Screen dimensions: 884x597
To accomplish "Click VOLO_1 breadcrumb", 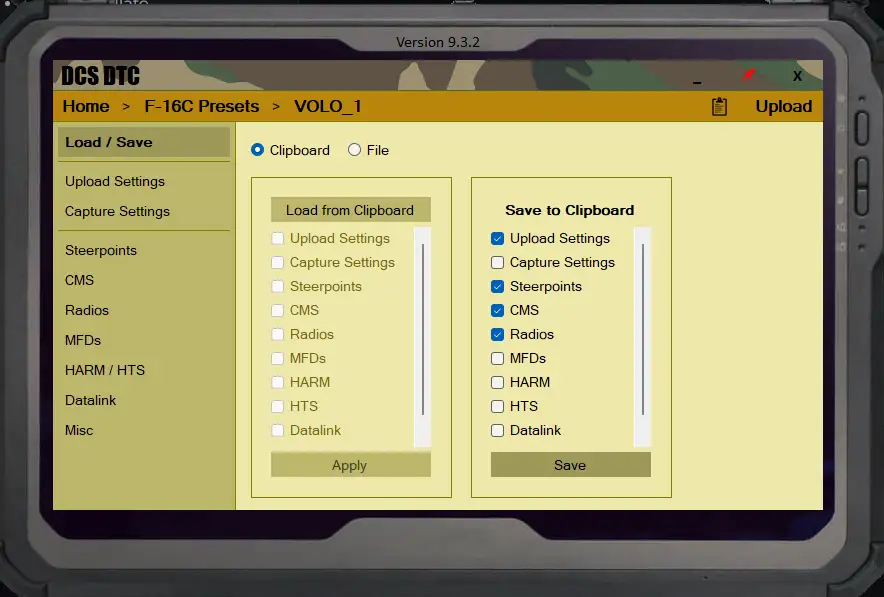I will [328, 107].
